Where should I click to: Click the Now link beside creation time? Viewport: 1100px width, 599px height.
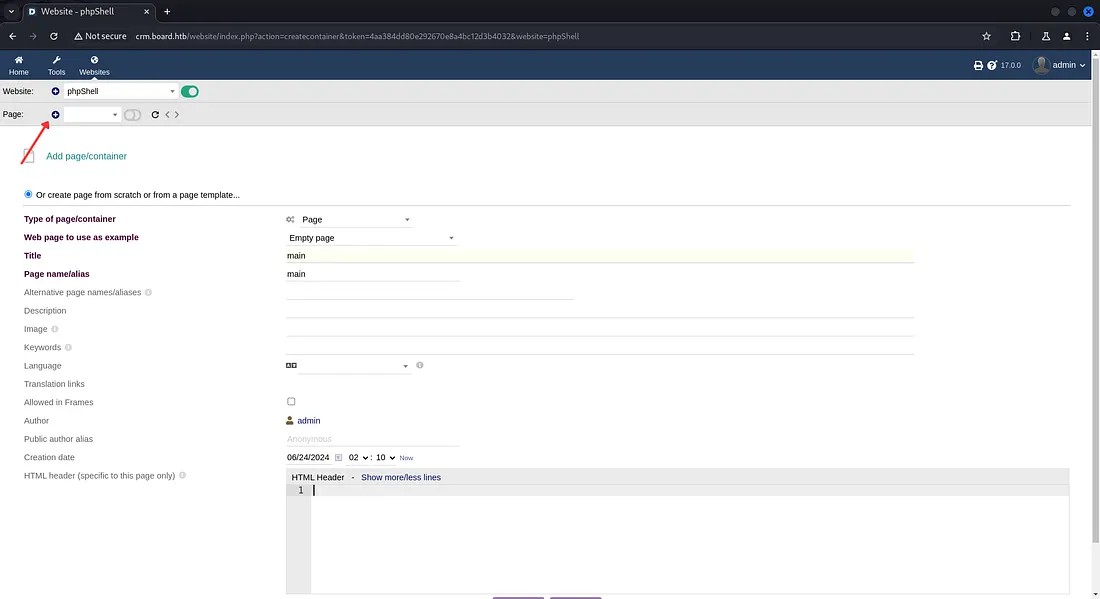pos(406,458)
